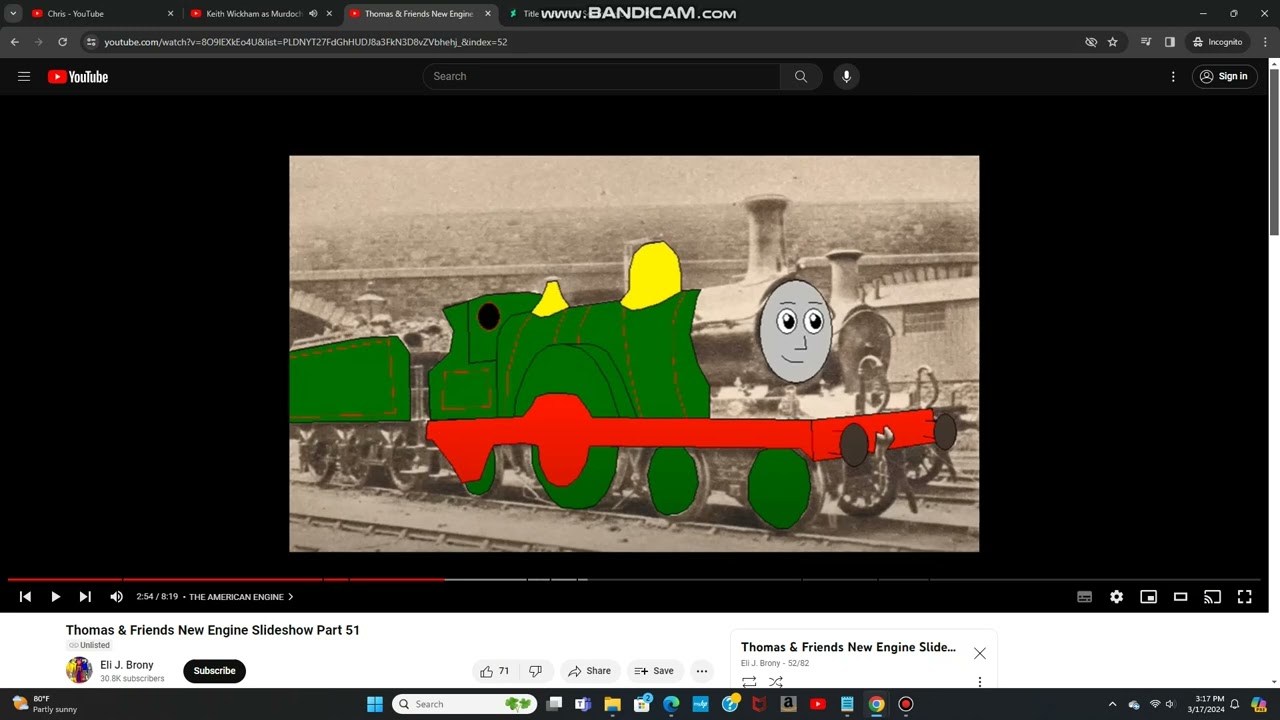Click the search magnifier button

point(801,77)
